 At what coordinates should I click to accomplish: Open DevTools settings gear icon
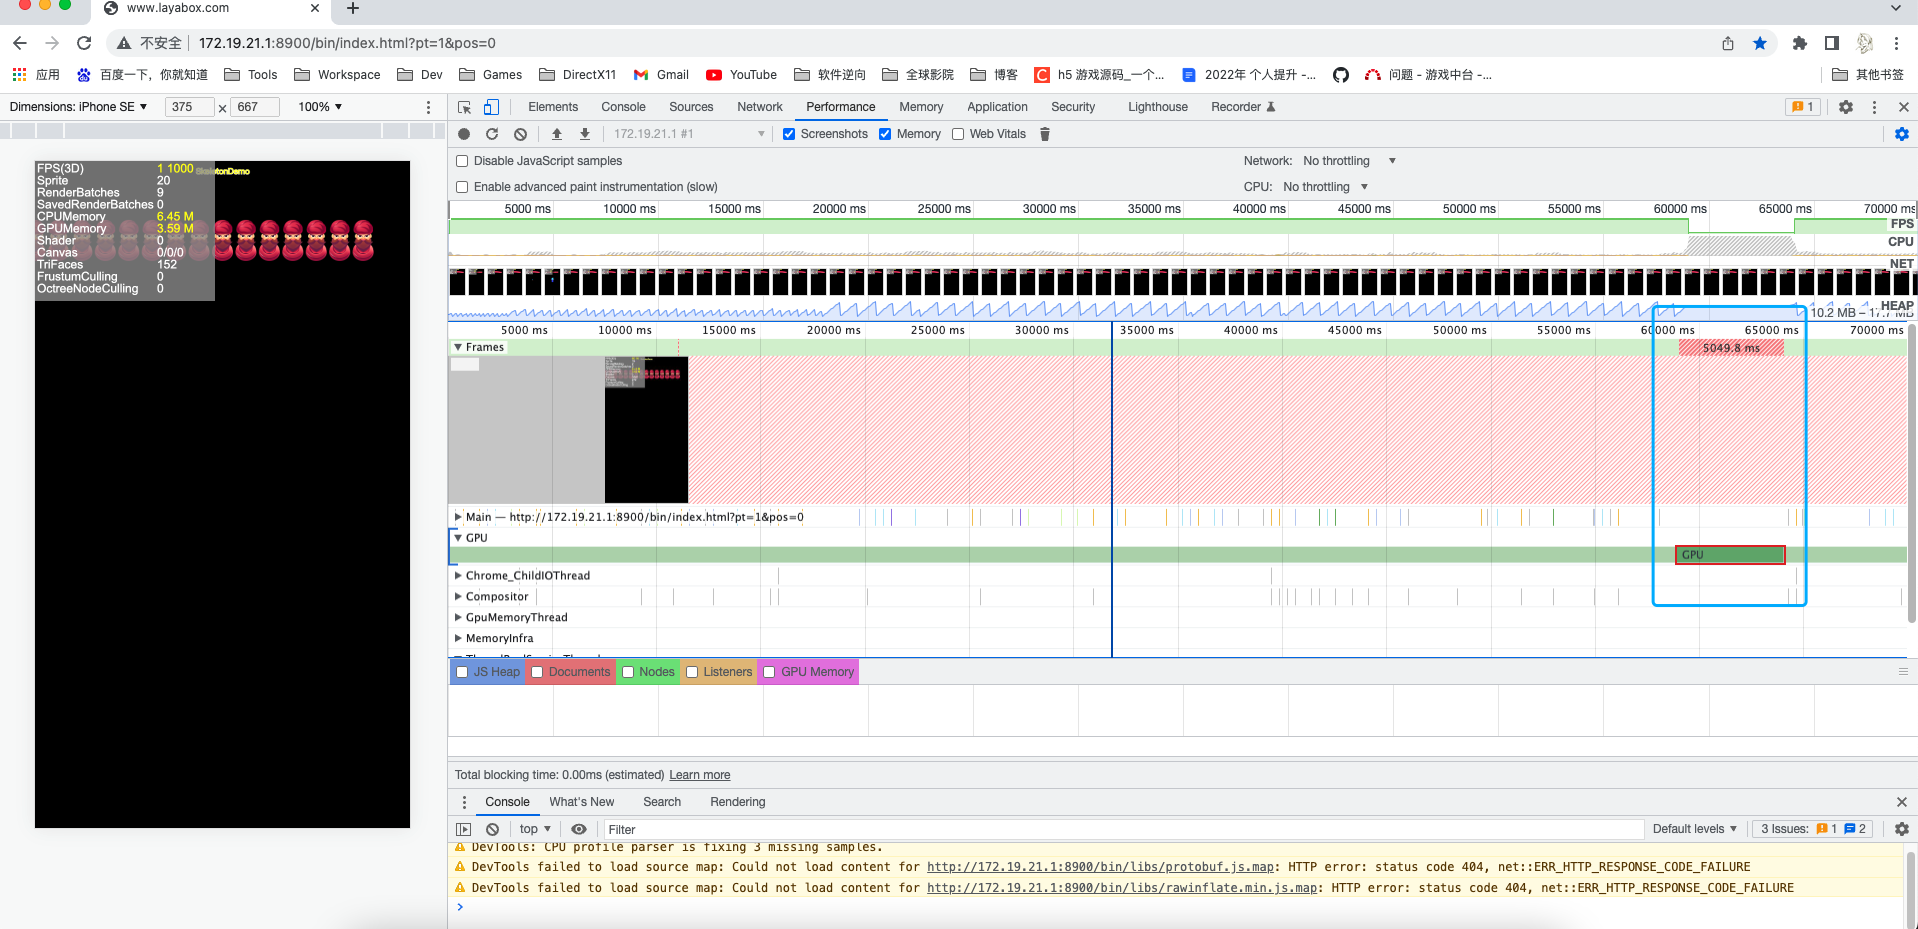point(1846,107)
